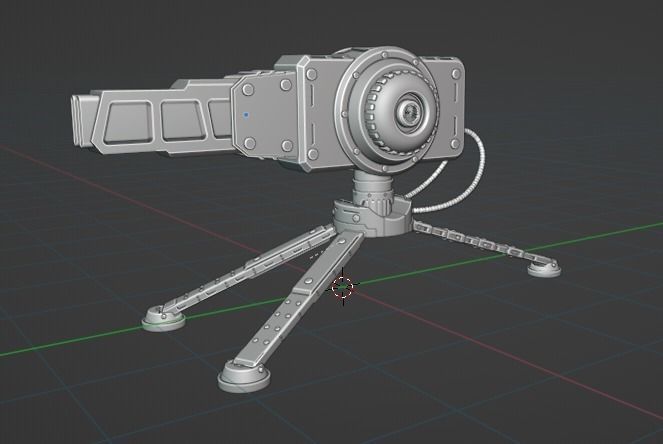663x444 pixels.
Task: Click the right rear tripod foot pad
Action: coord(544,269)
